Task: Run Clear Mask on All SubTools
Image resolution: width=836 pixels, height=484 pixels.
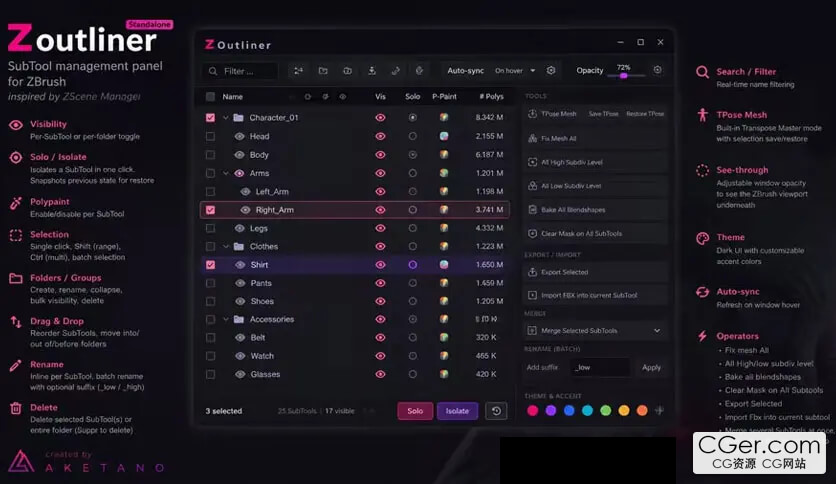Action: click(x=595, y=233)
